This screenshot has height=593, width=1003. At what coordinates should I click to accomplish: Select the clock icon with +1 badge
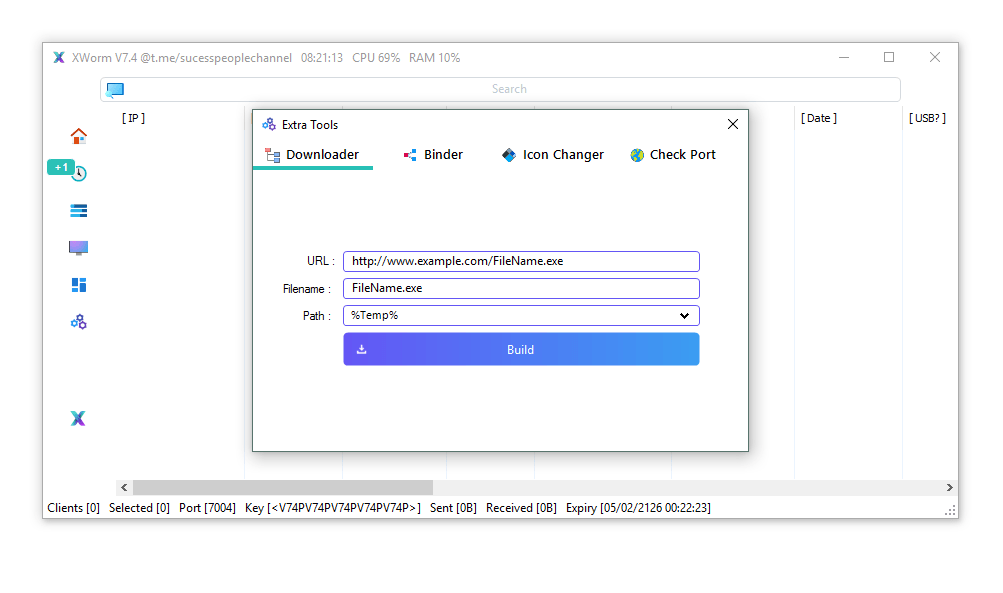pyautogui.click(x=78, y=172)
